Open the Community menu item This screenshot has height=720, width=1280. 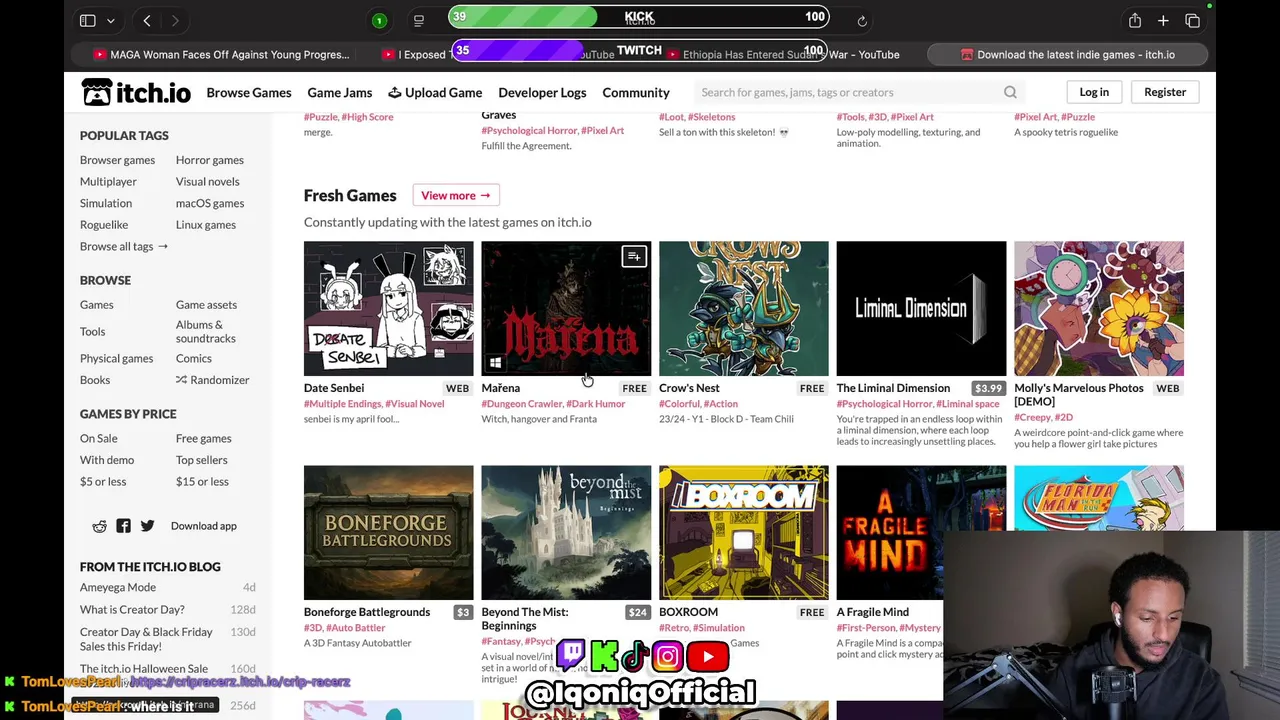tap(636, 92)
